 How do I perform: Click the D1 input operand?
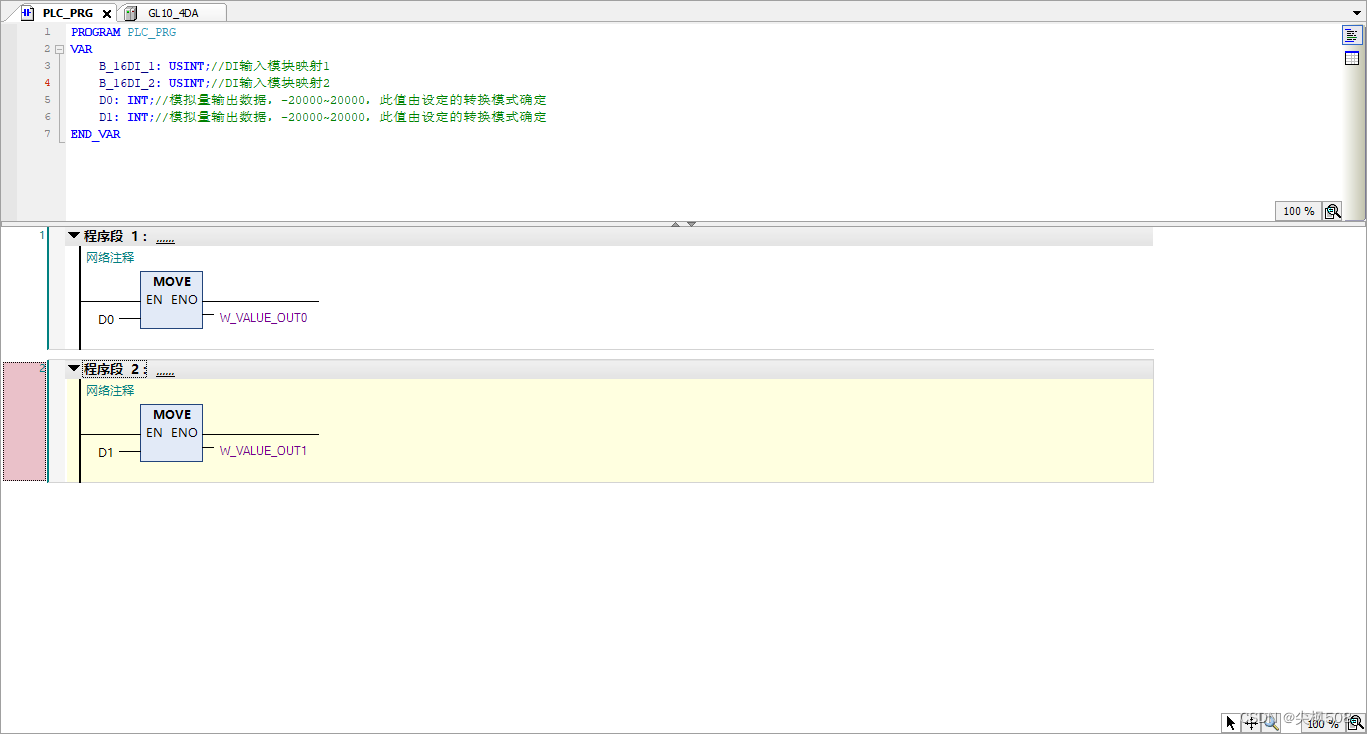(x=106, y=452)
